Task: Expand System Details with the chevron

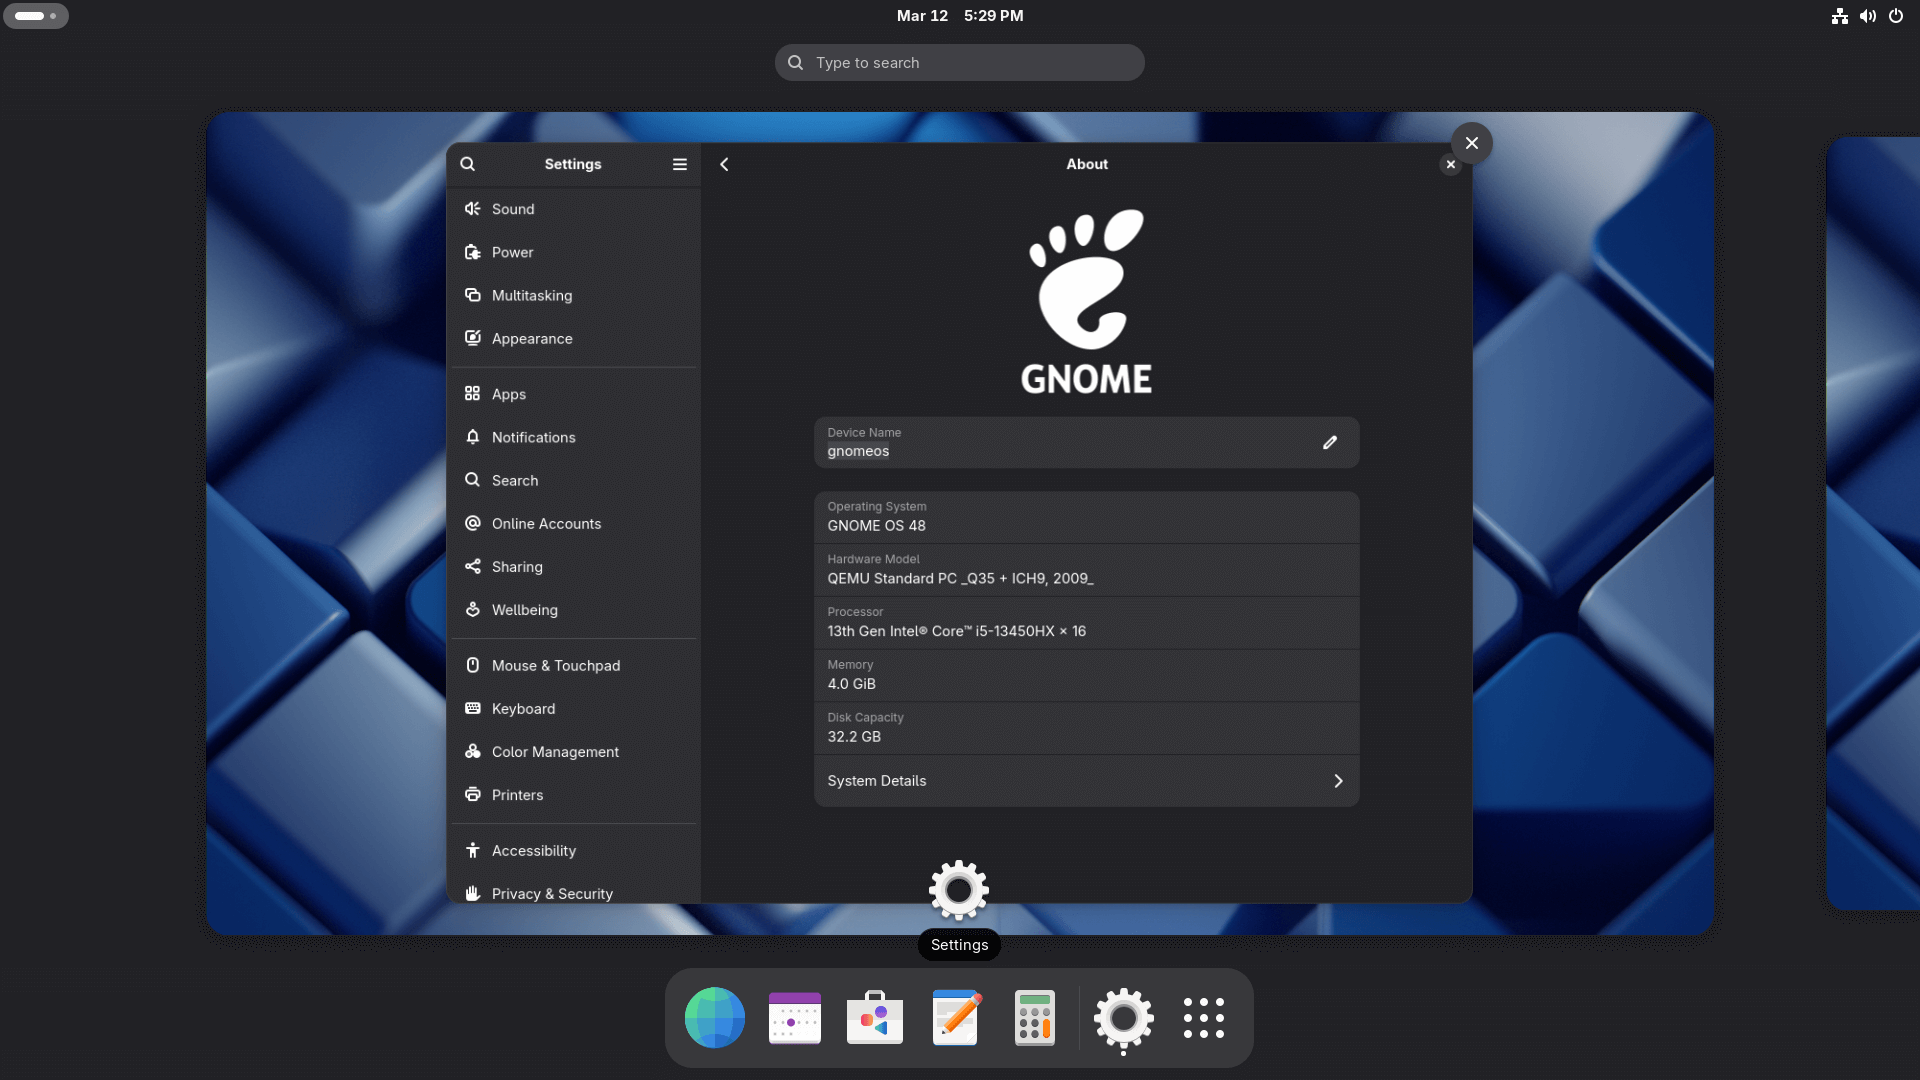Action: point(1338,781)
